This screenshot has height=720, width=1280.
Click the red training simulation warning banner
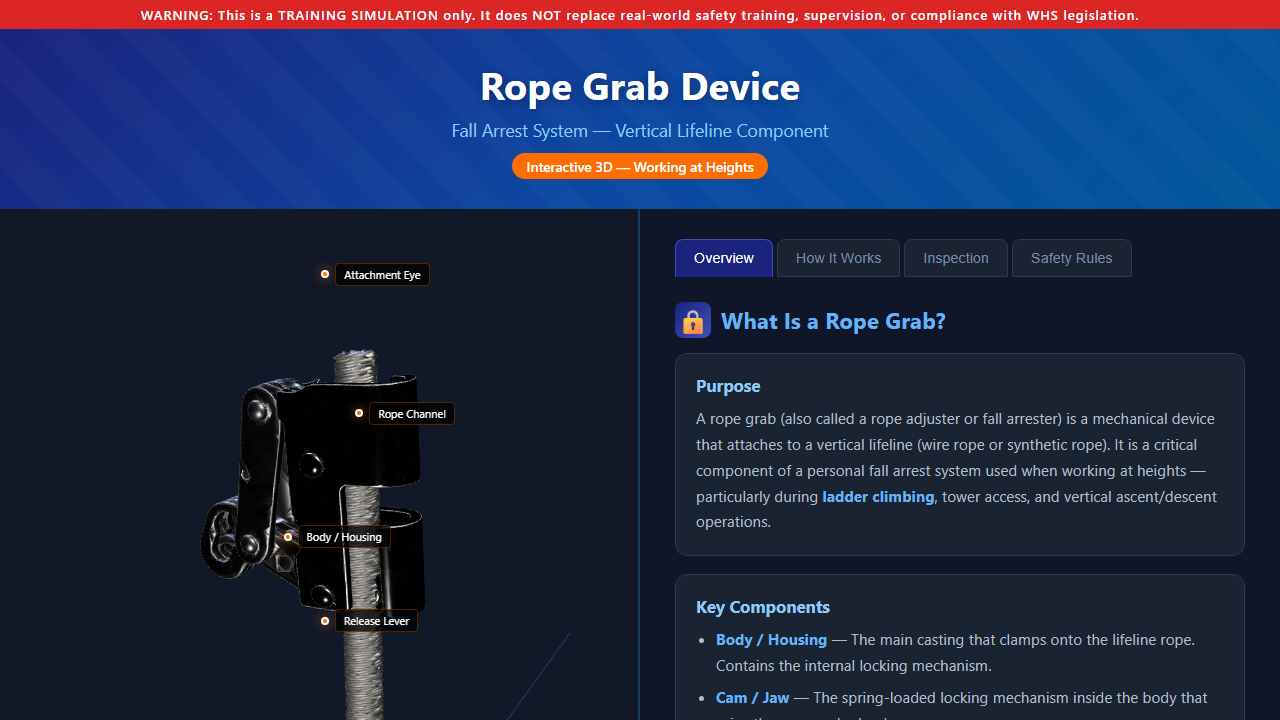pyautogui.click(x=640, y=15)
